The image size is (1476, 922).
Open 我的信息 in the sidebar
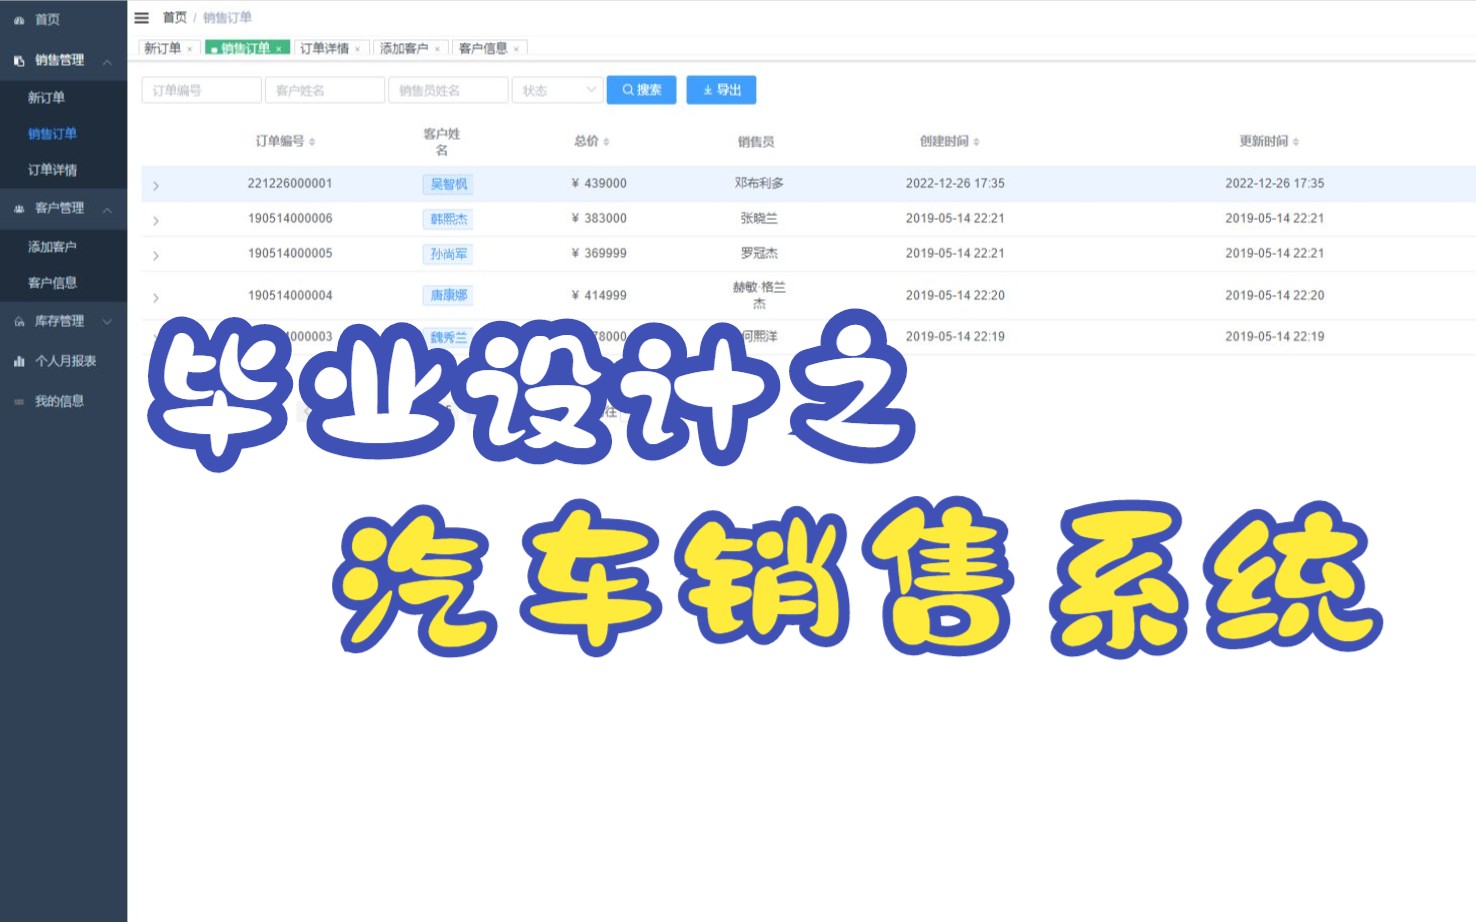pyautogui.click(x=59, y=401)
